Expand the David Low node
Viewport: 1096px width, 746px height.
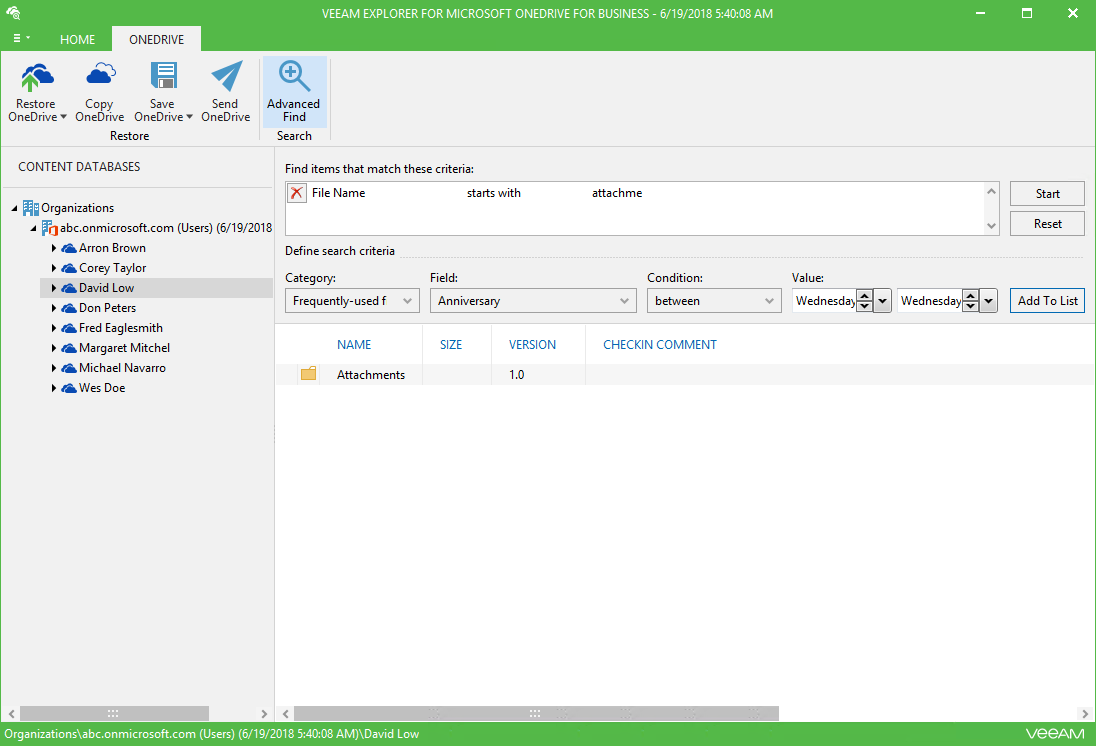53,288
